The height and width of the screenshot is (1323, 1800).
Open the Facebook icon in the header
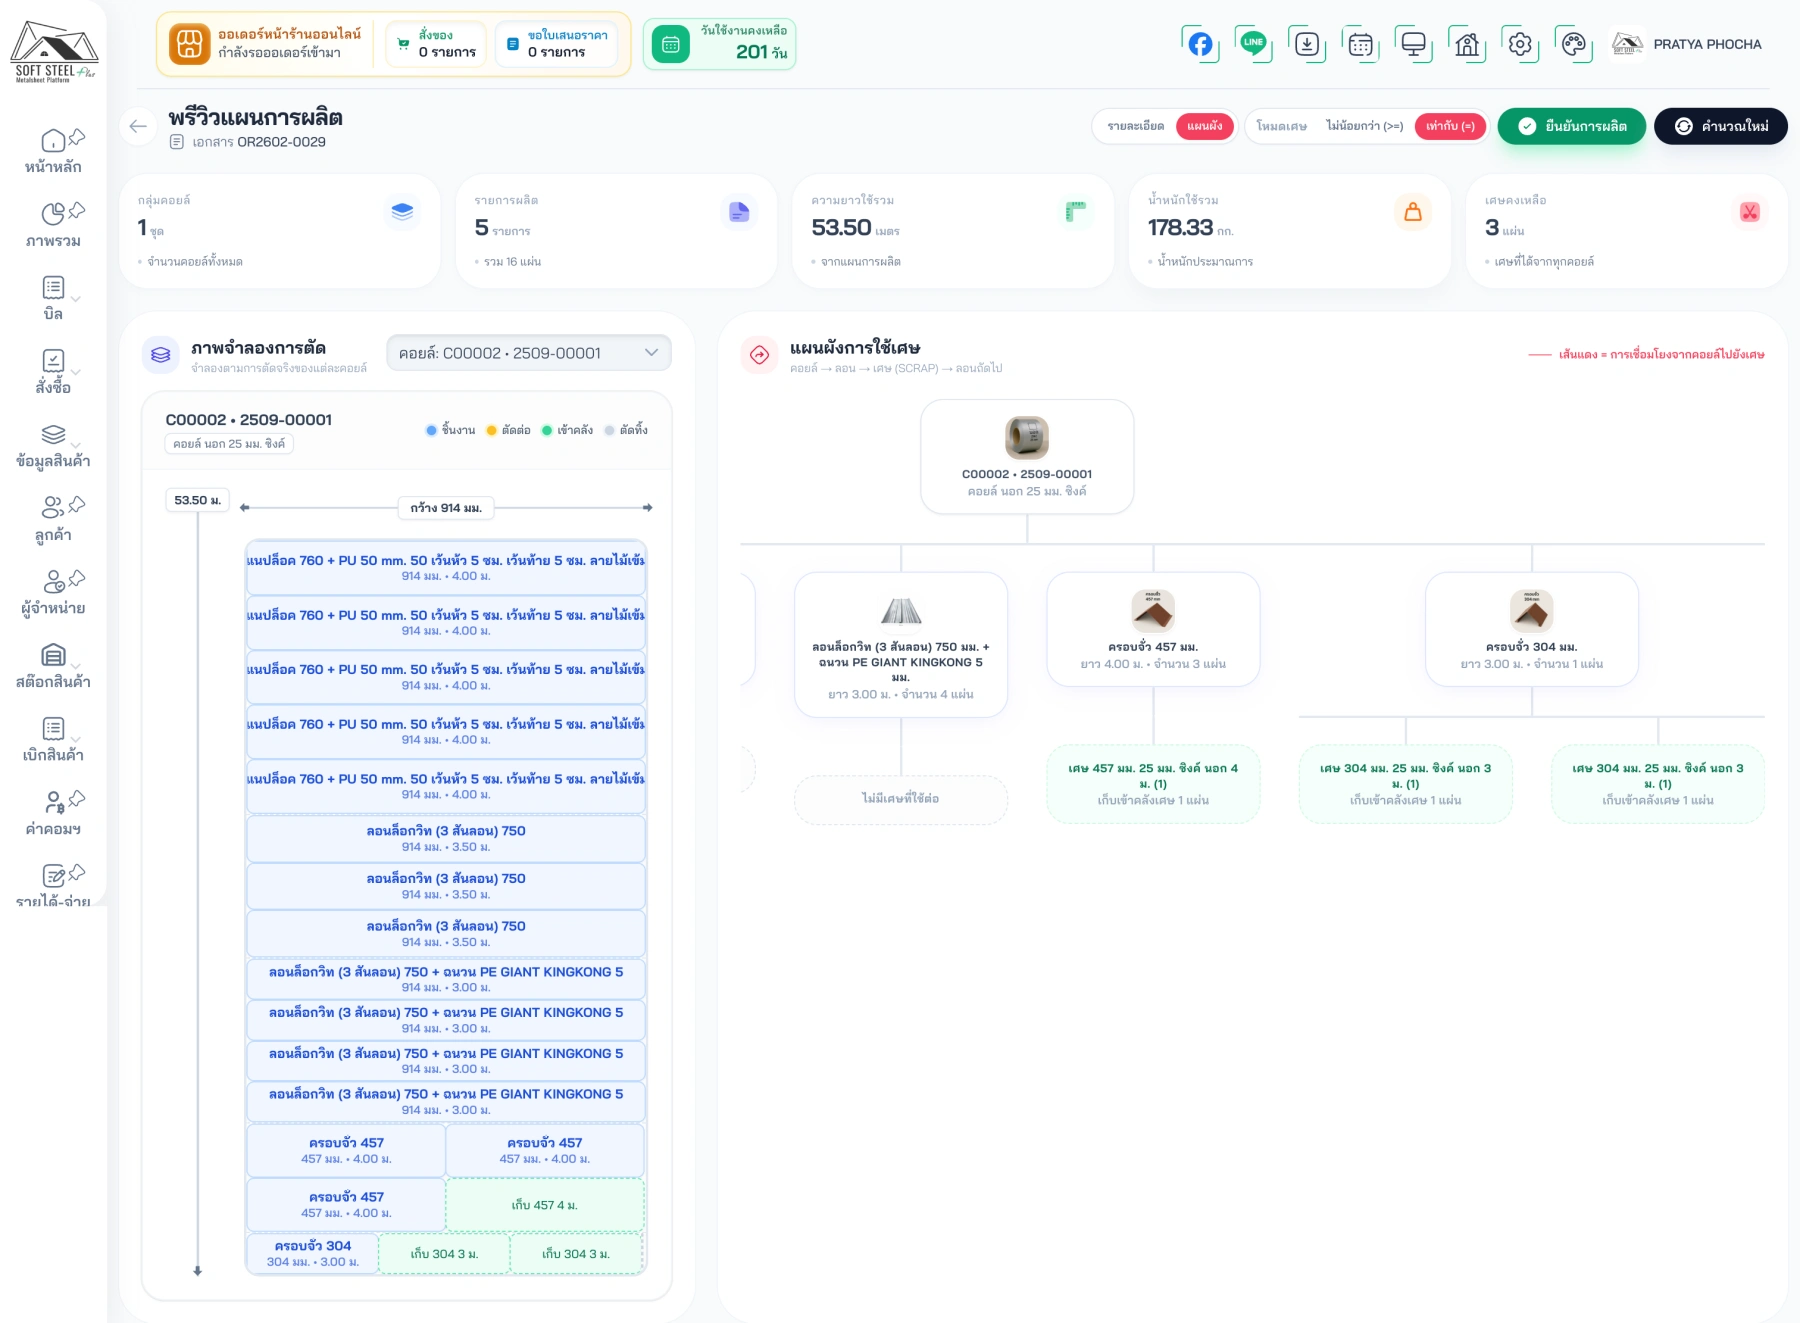(1200, 44)
